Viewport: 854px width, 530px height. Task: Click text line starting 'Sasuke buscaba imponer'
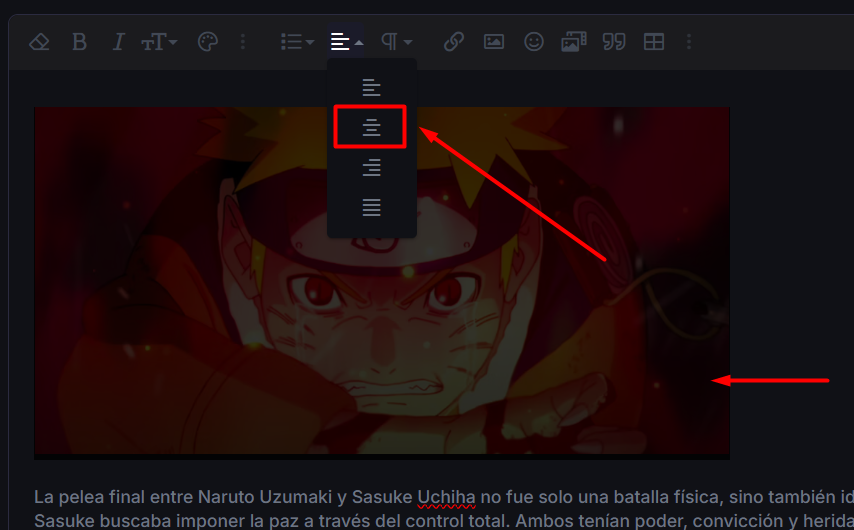point(444,521)
